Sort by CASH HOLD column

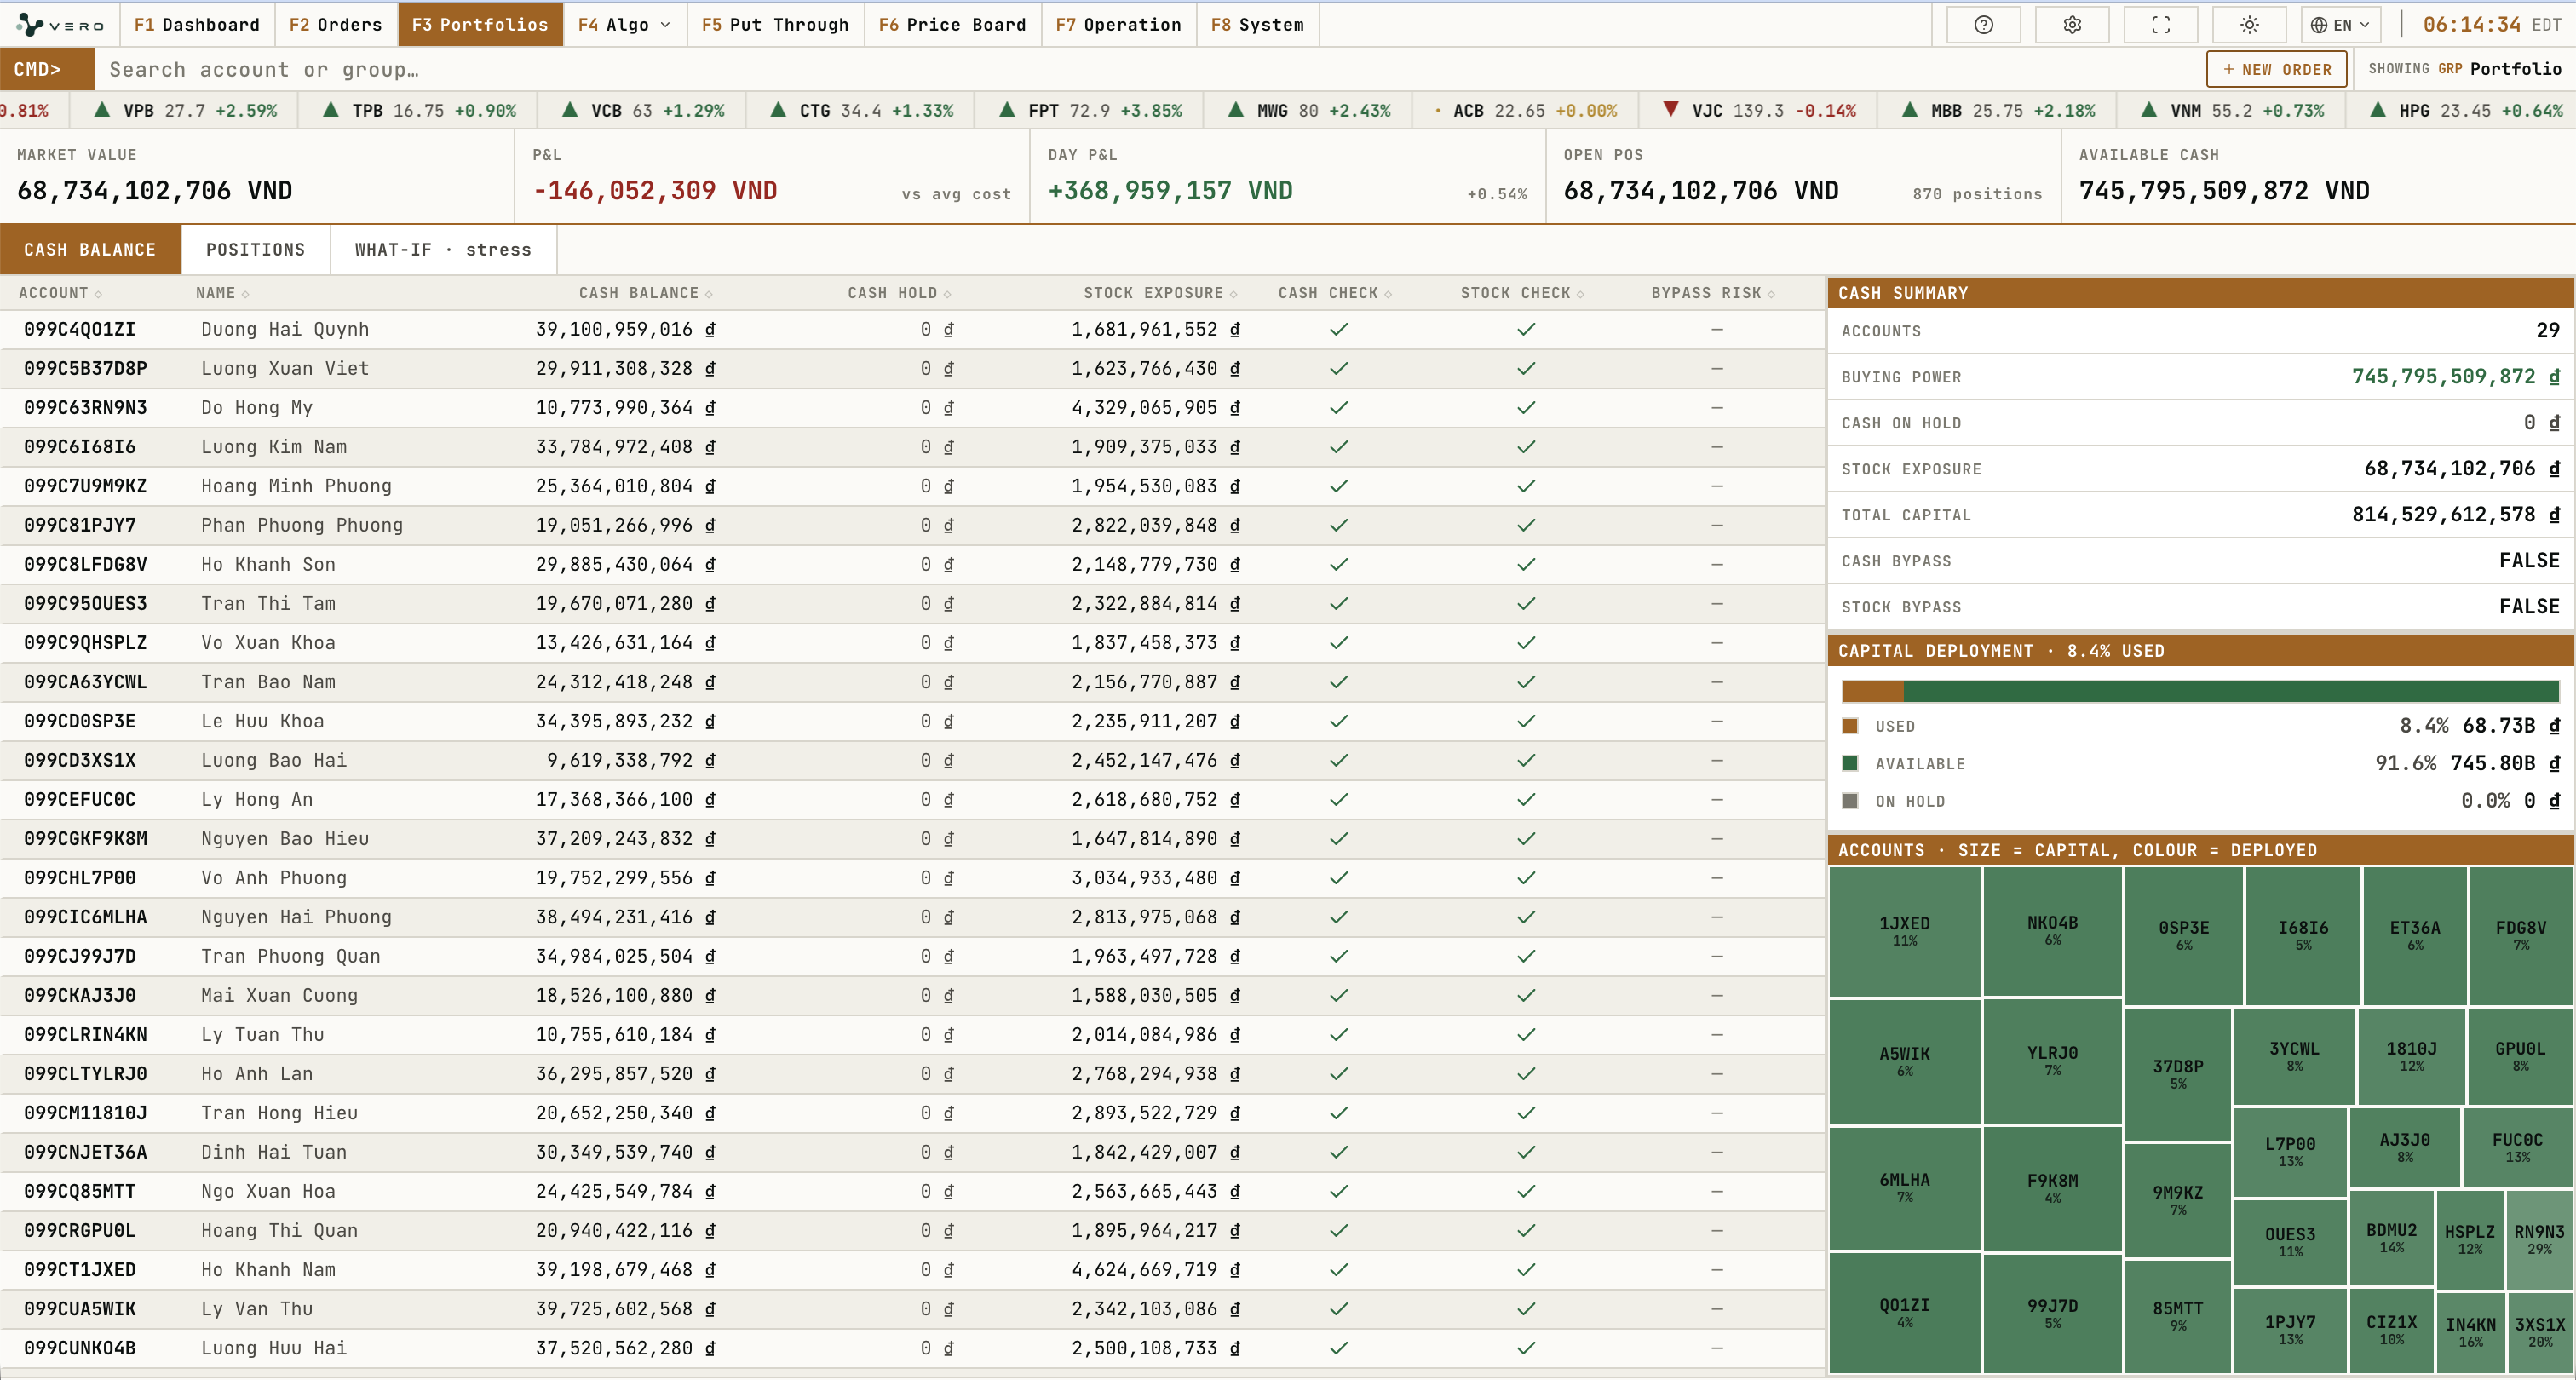899,293
